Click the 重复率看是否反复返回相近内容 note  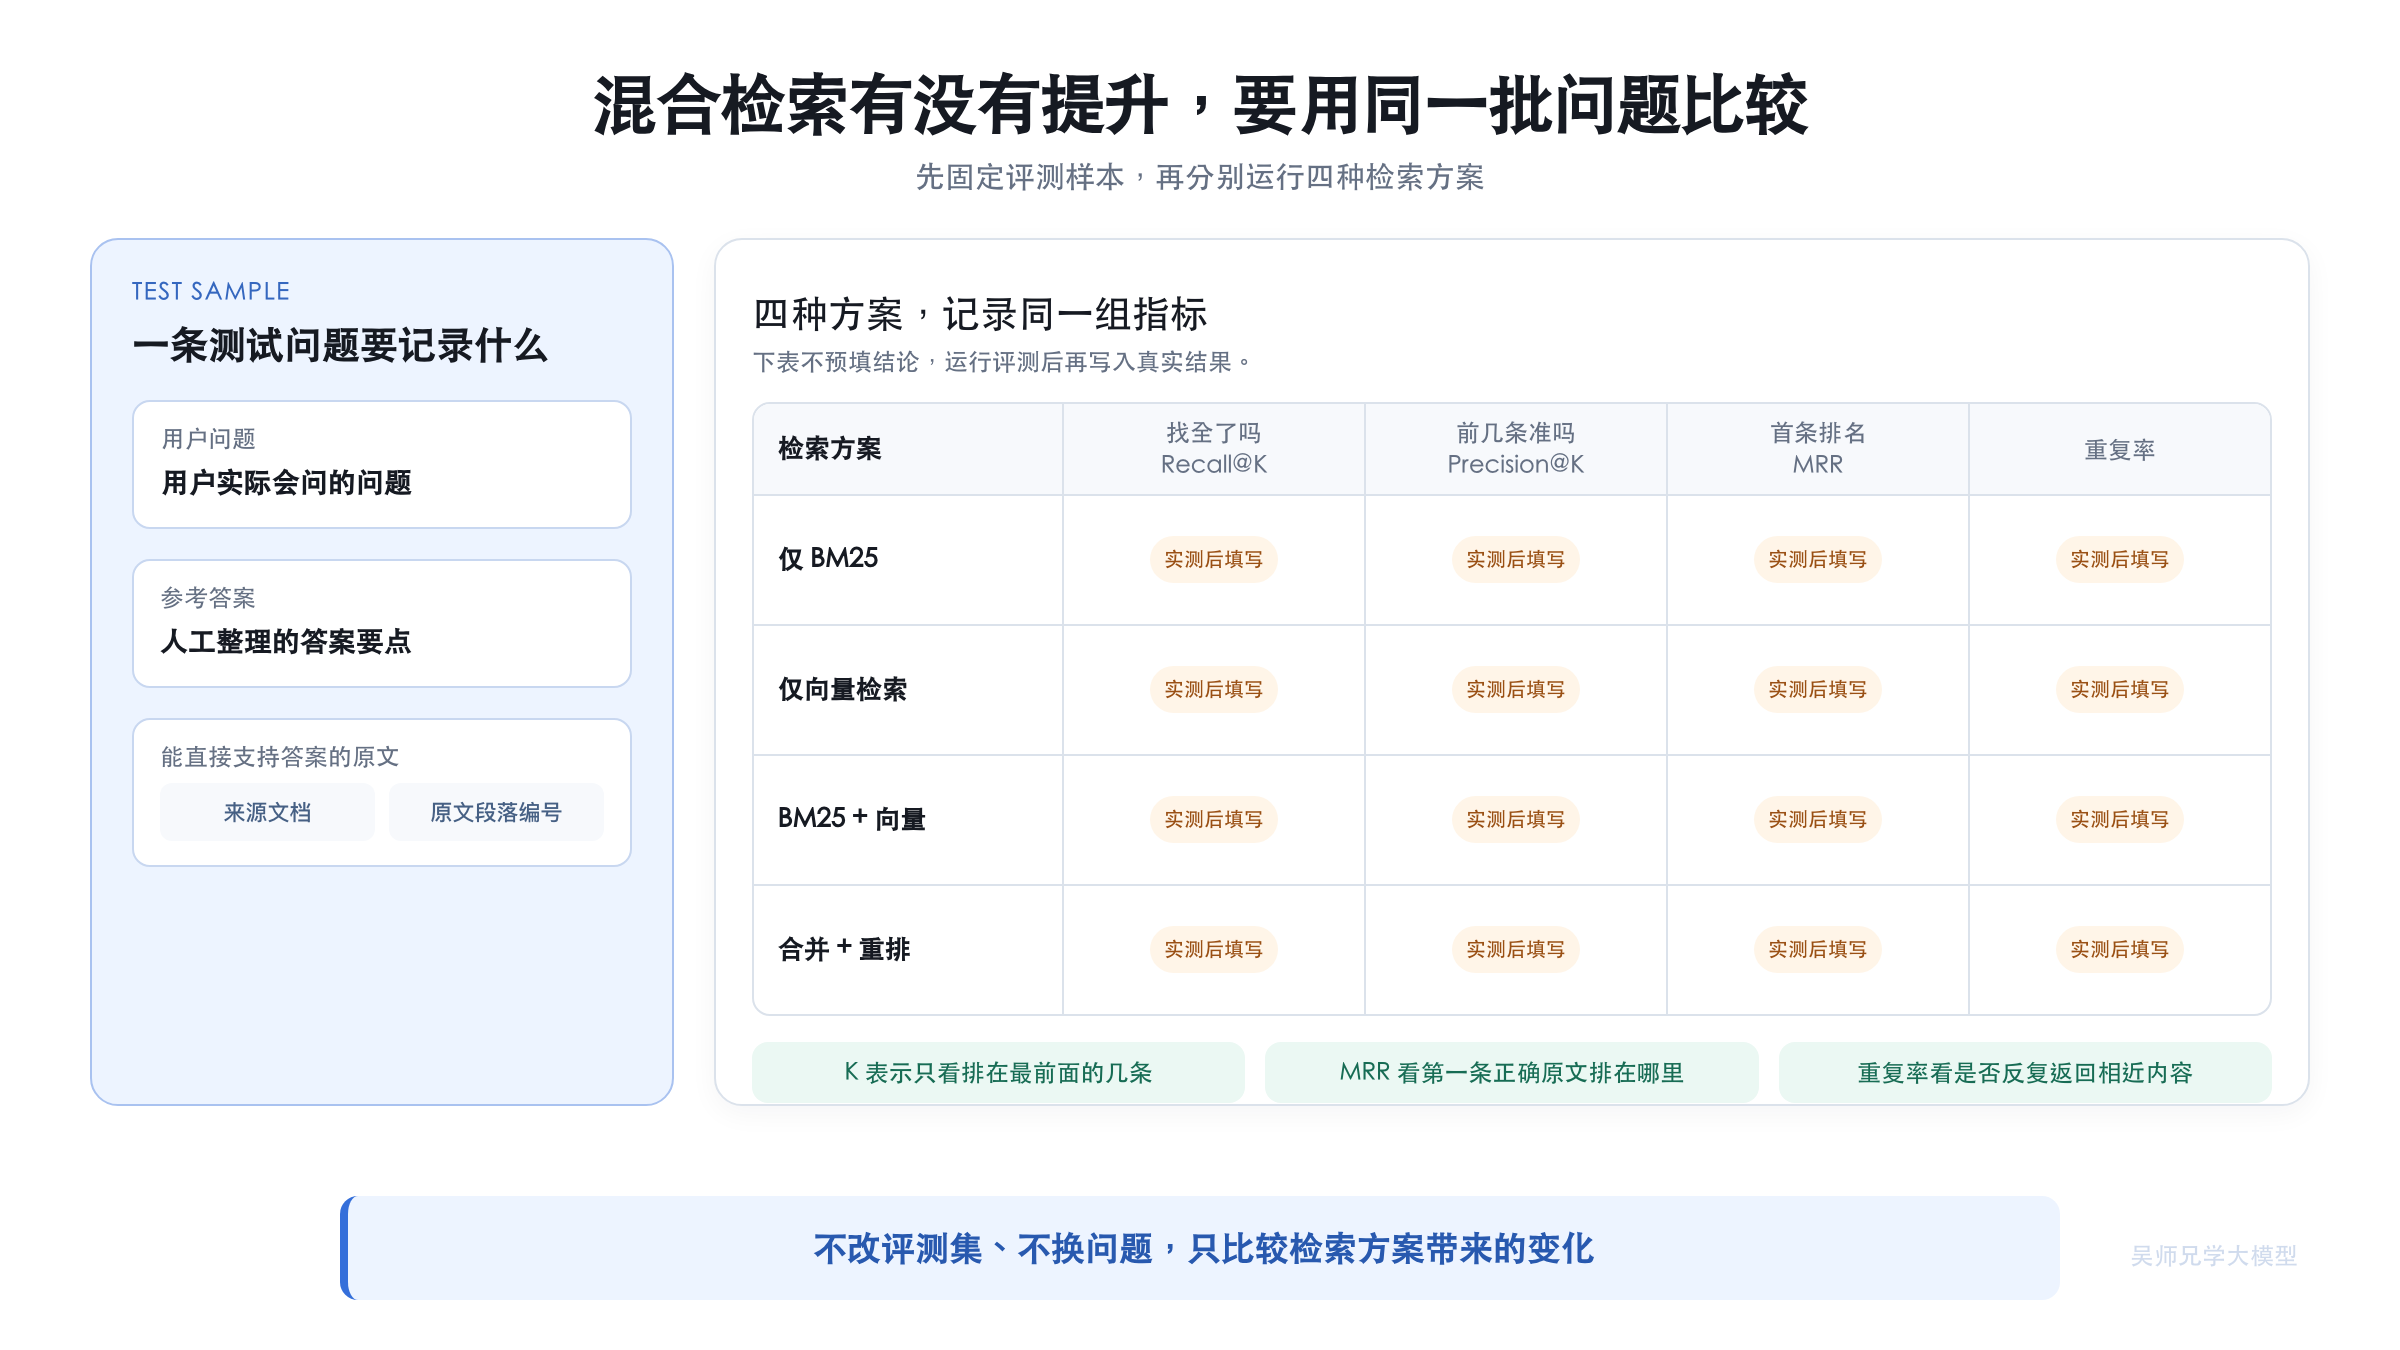click(2025, 1072)
